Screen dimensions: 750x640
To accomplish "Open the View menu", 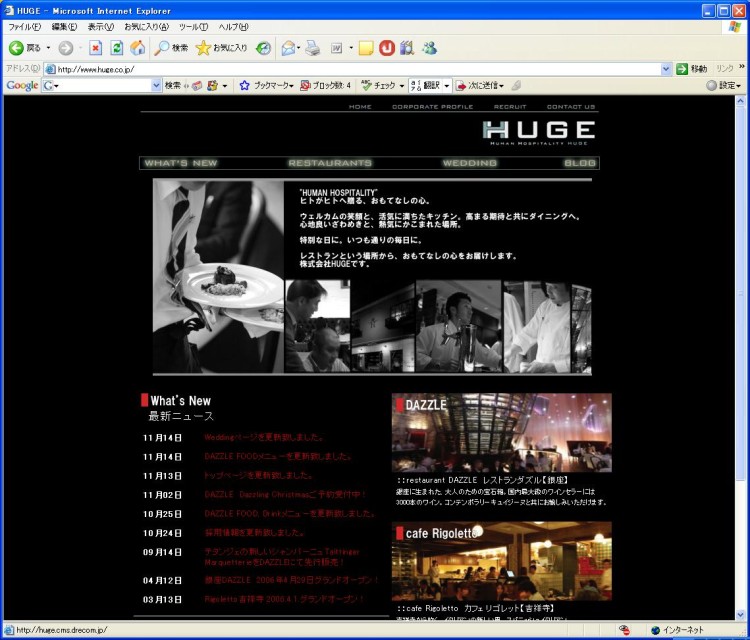I will click(100, 27).
